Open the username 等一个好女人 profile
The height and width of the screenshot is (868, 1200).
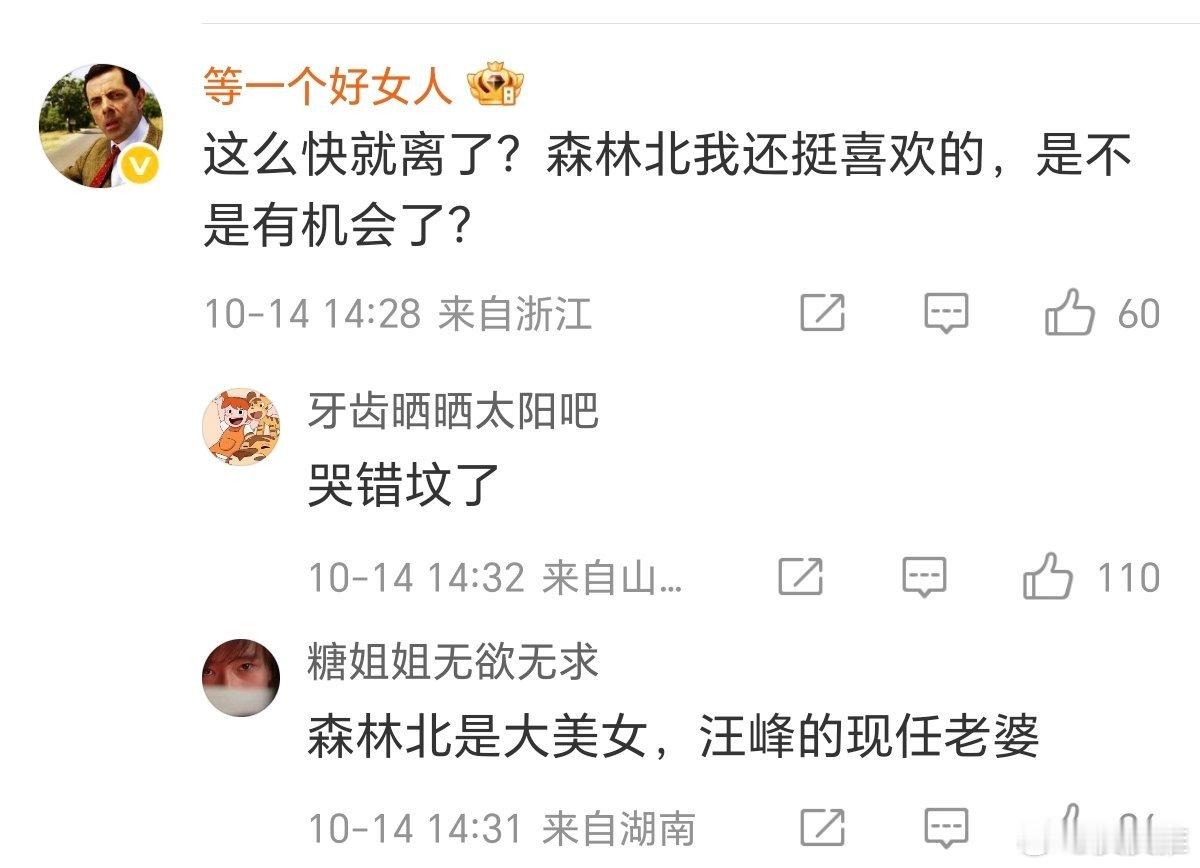[x=329, y=87]
